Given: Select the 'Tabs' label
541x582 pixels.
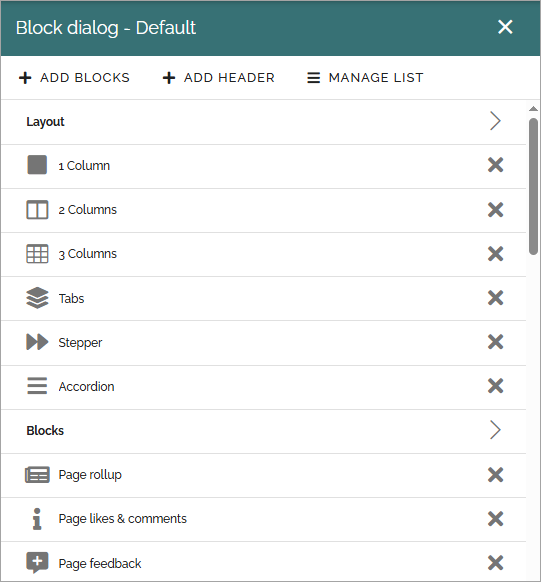Looking at the screenshot, I should tap(71, 298).
